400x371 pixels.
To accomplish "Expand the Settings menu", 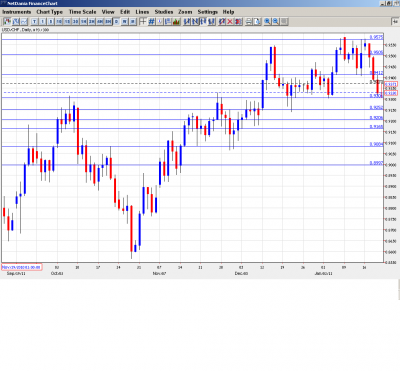I will (207, 12).
